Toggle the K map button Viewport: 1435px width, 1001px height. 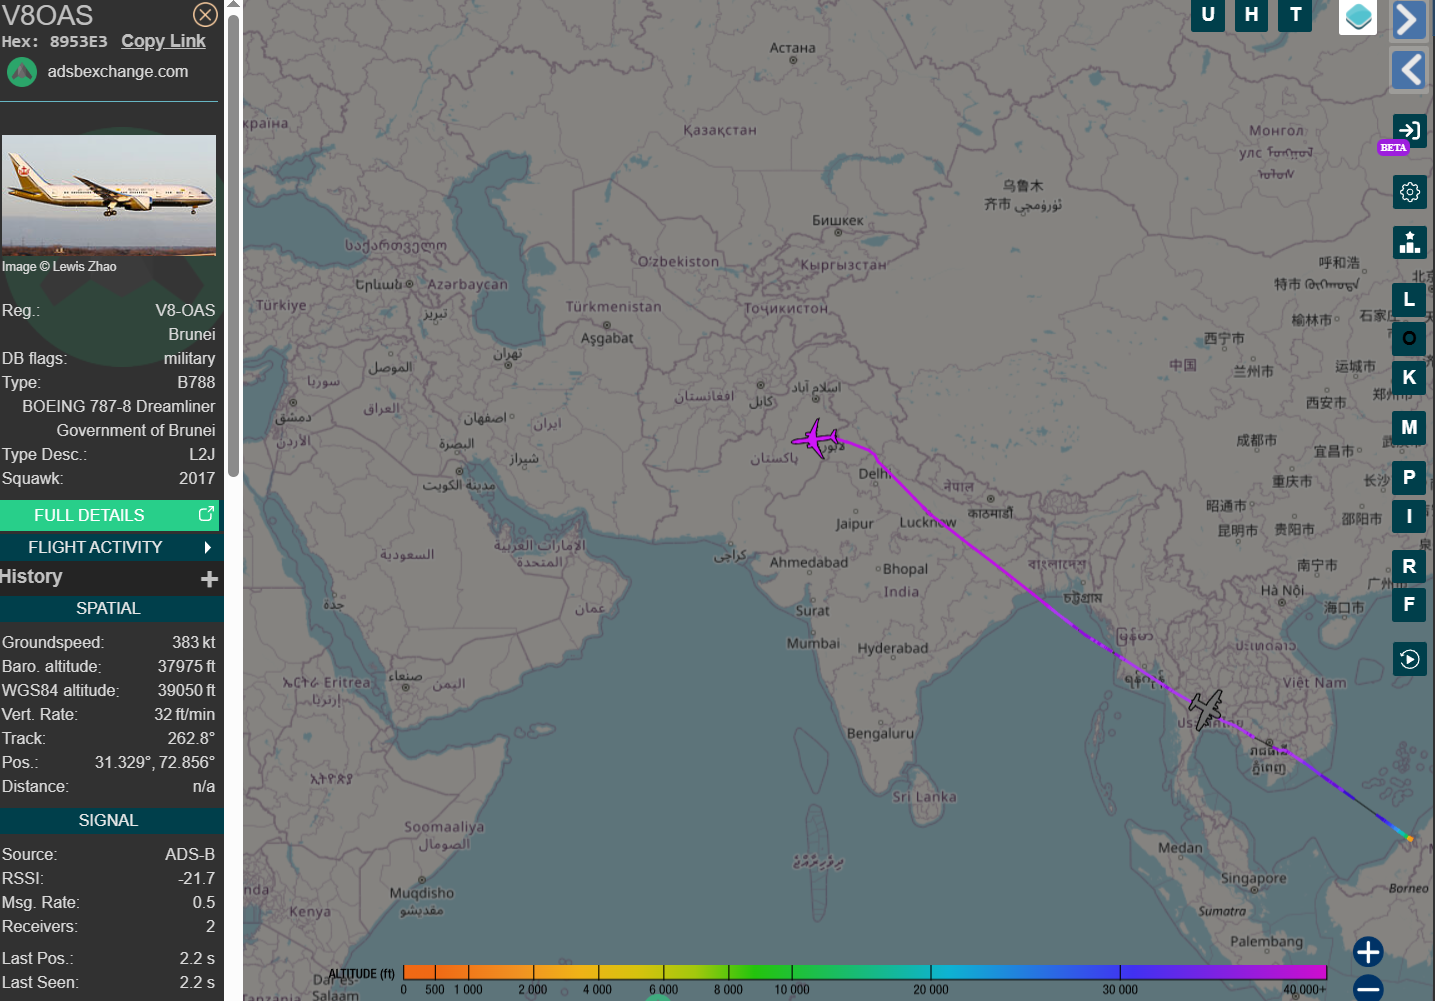1409,377
